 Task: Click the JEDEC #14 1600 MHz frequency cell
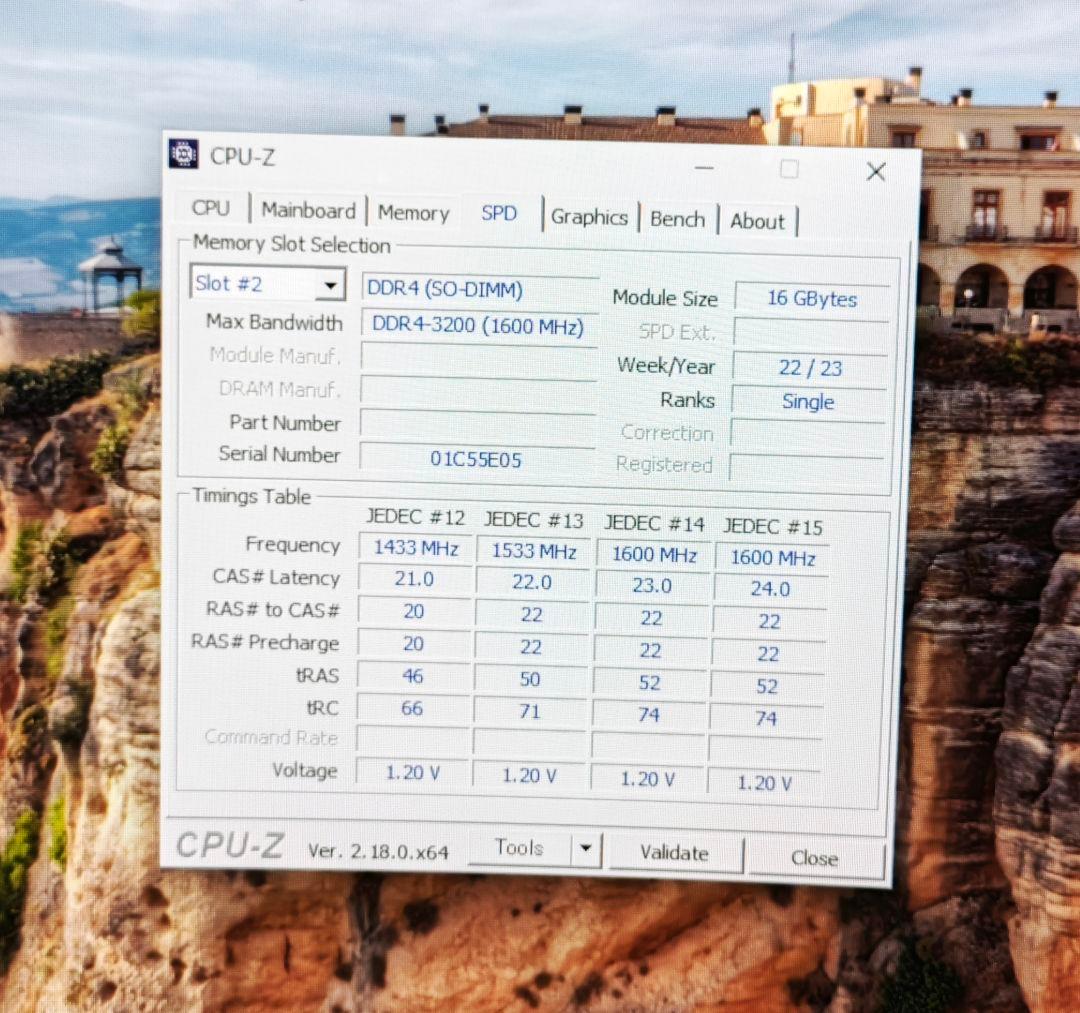pyautogui.click(x=654, y=554)
